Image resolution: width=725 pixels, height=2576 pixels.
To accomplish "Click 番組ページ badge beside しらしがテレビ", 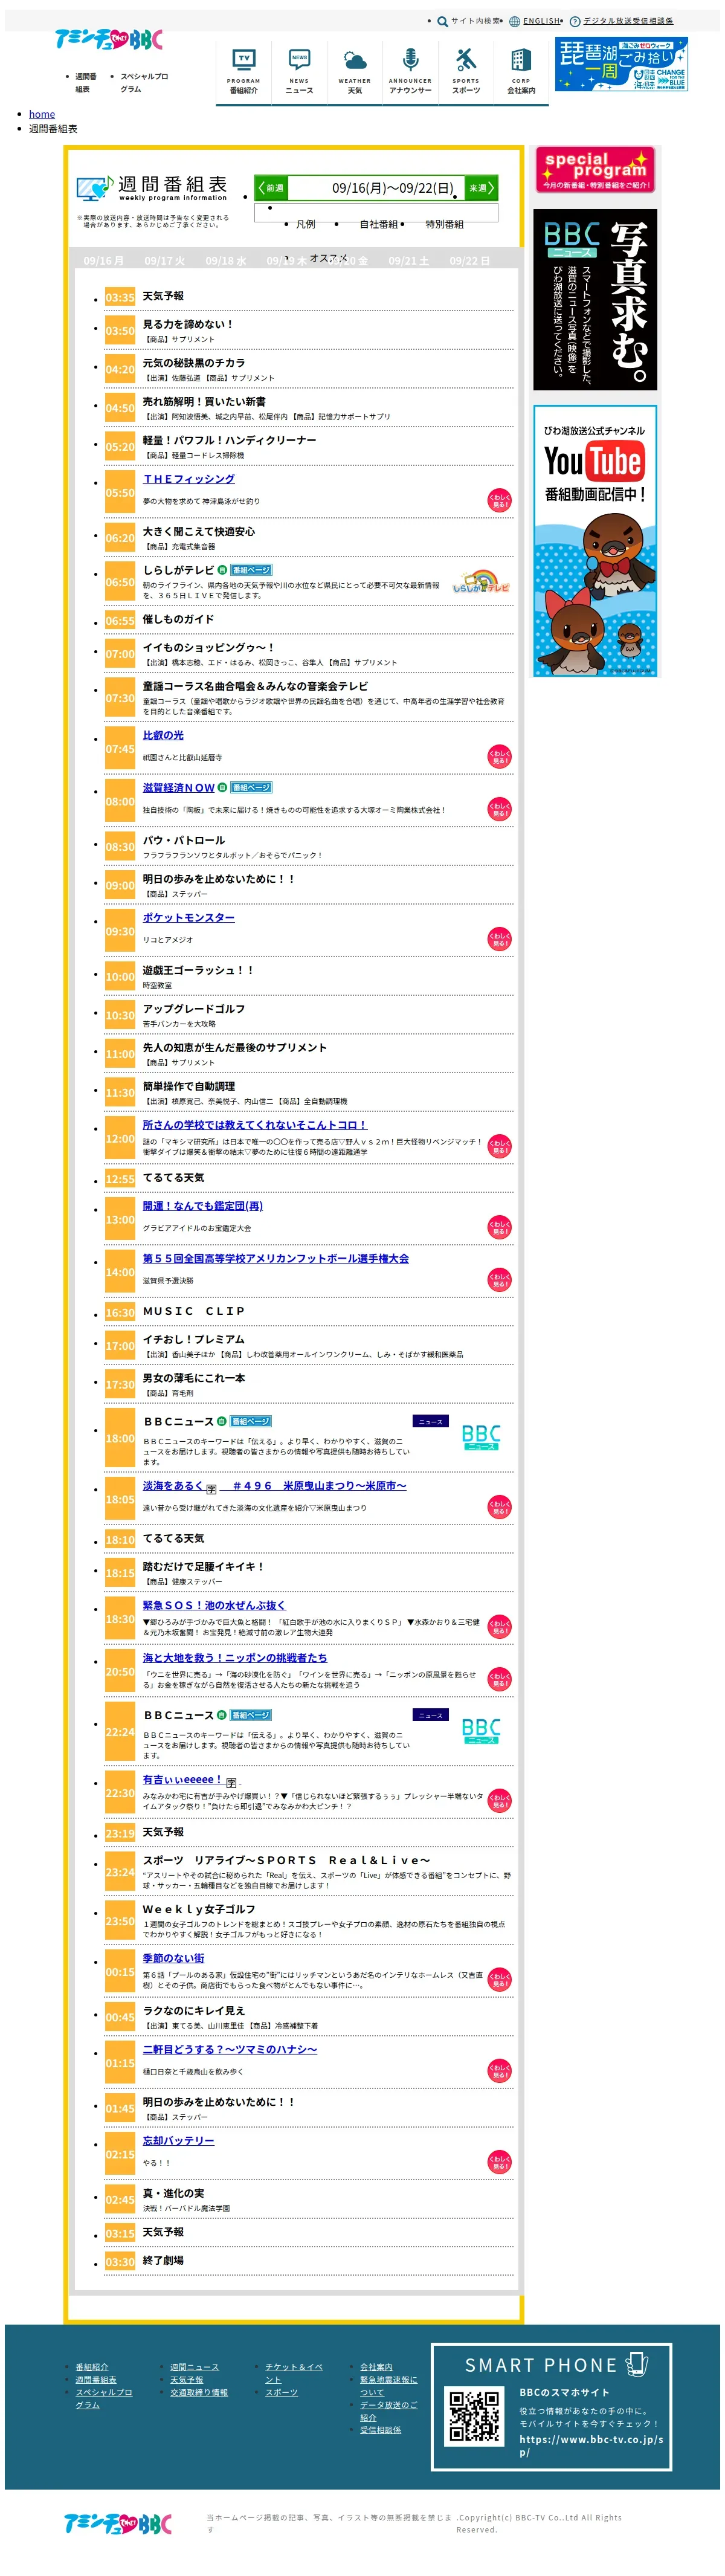I will (251, 570).
